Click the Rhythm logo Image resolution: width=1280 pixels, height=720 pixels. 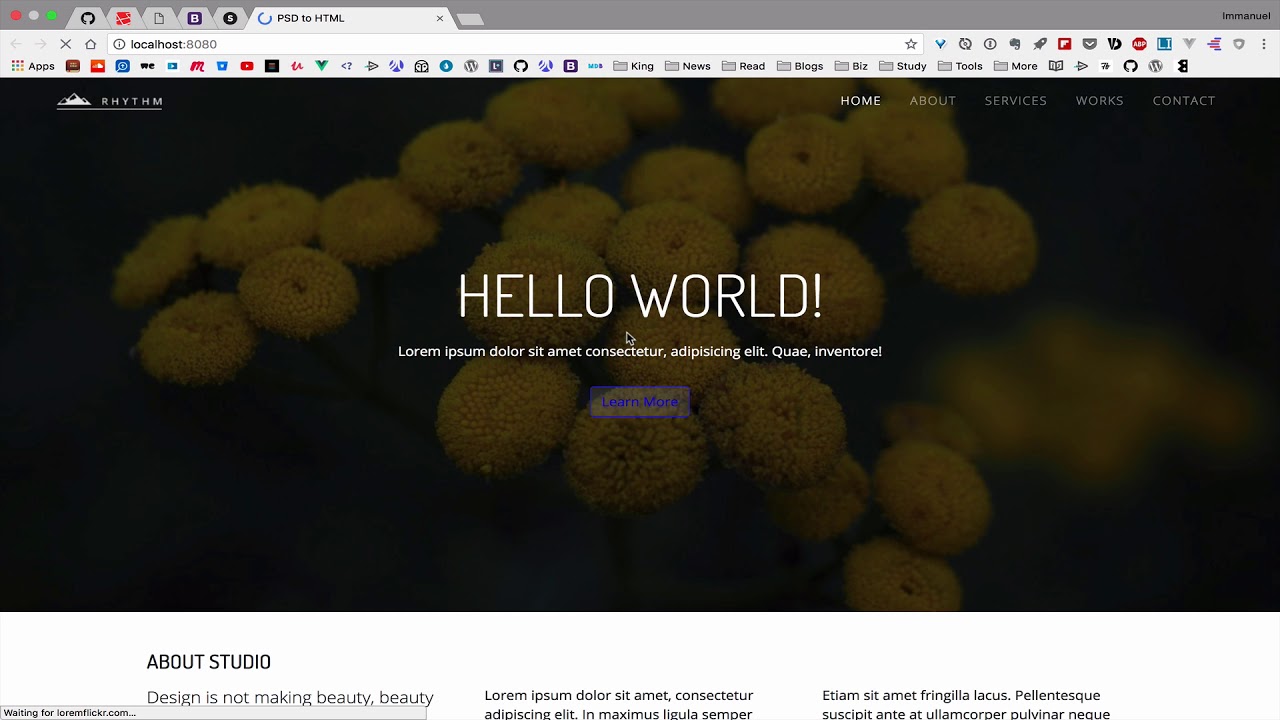[109, 100]
